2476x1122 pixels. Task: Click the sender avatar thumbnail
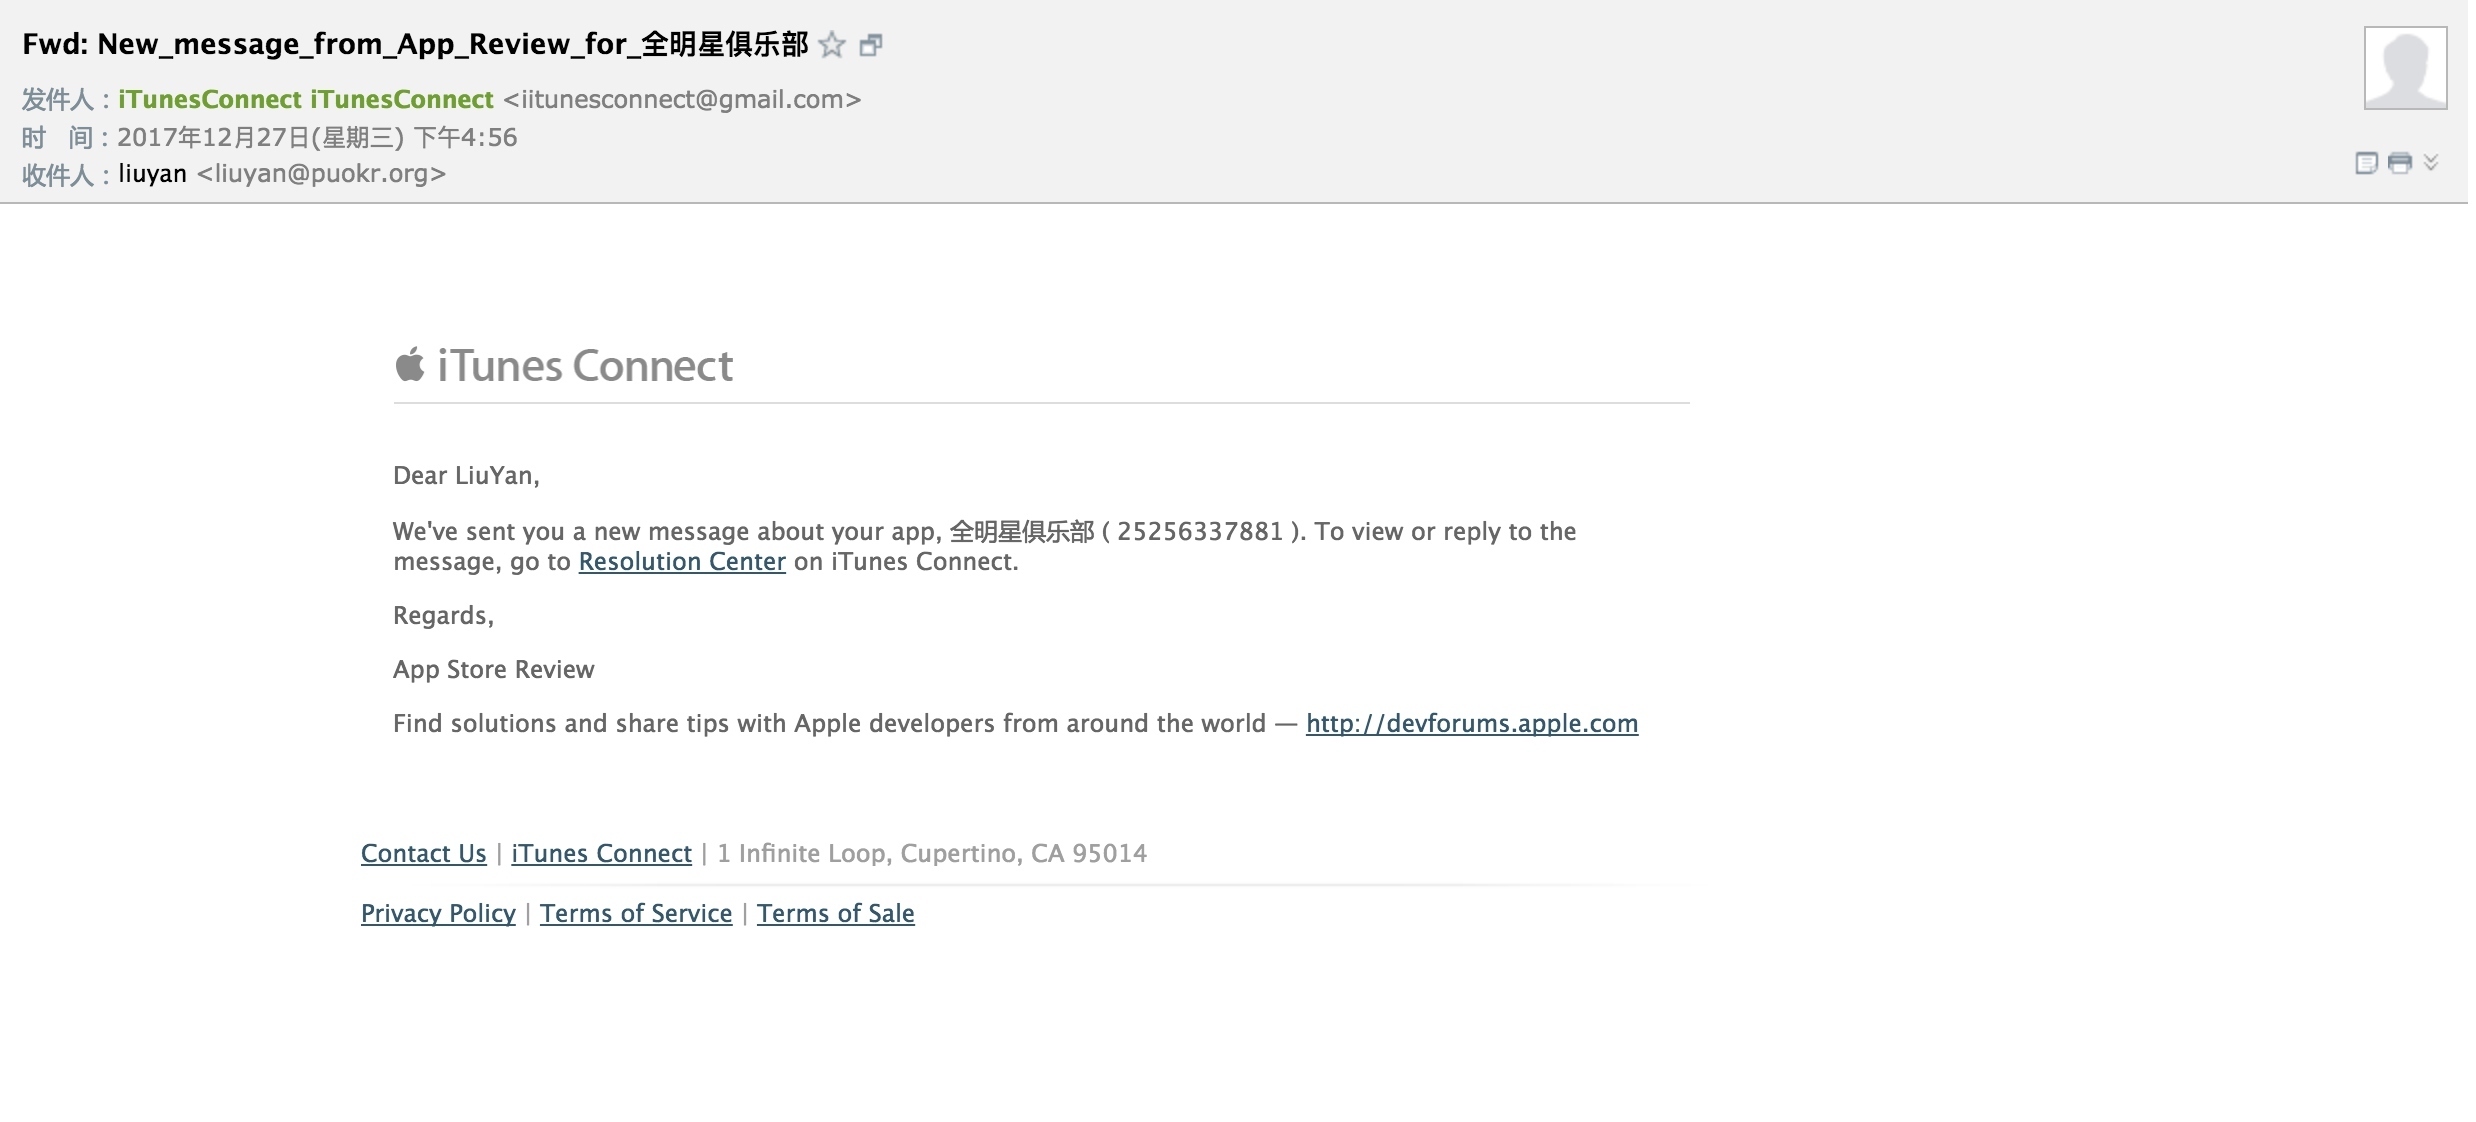tap(2405, 68)
